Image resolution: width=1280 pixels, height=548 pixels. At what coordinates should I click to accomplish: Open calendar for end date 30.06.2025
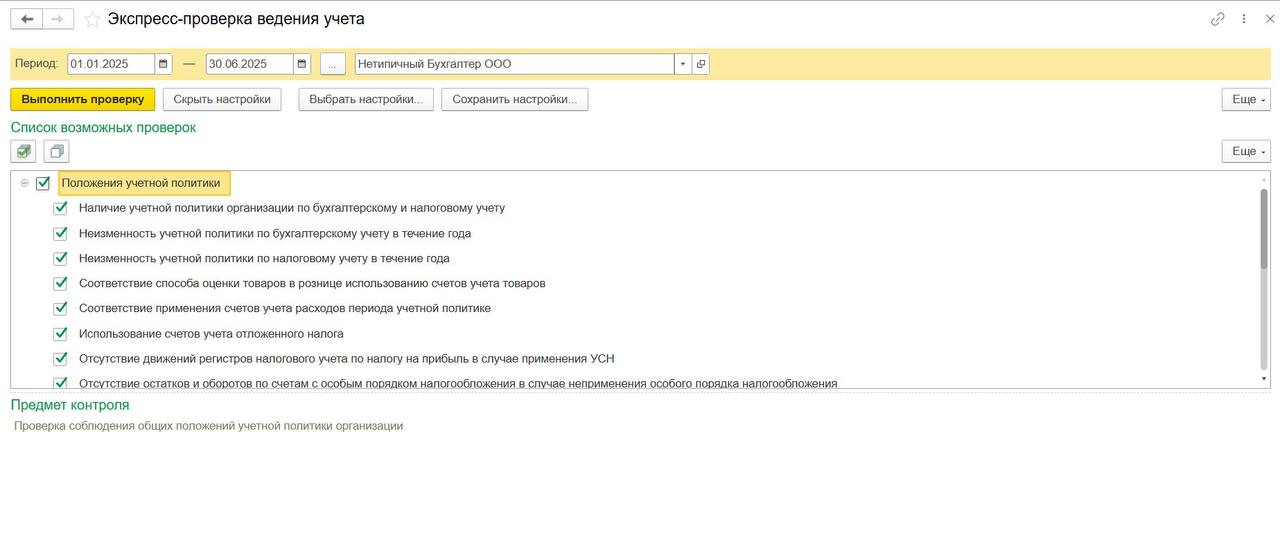[x=302, y=64]
